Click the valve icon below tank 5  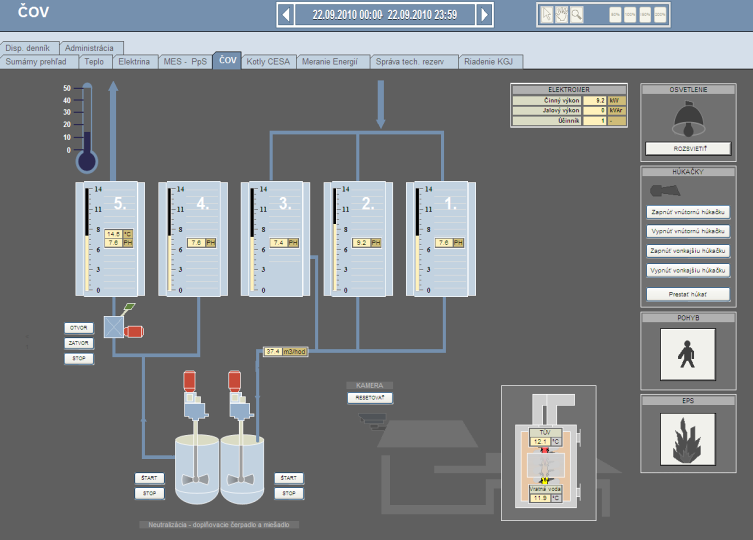point(114,327)
